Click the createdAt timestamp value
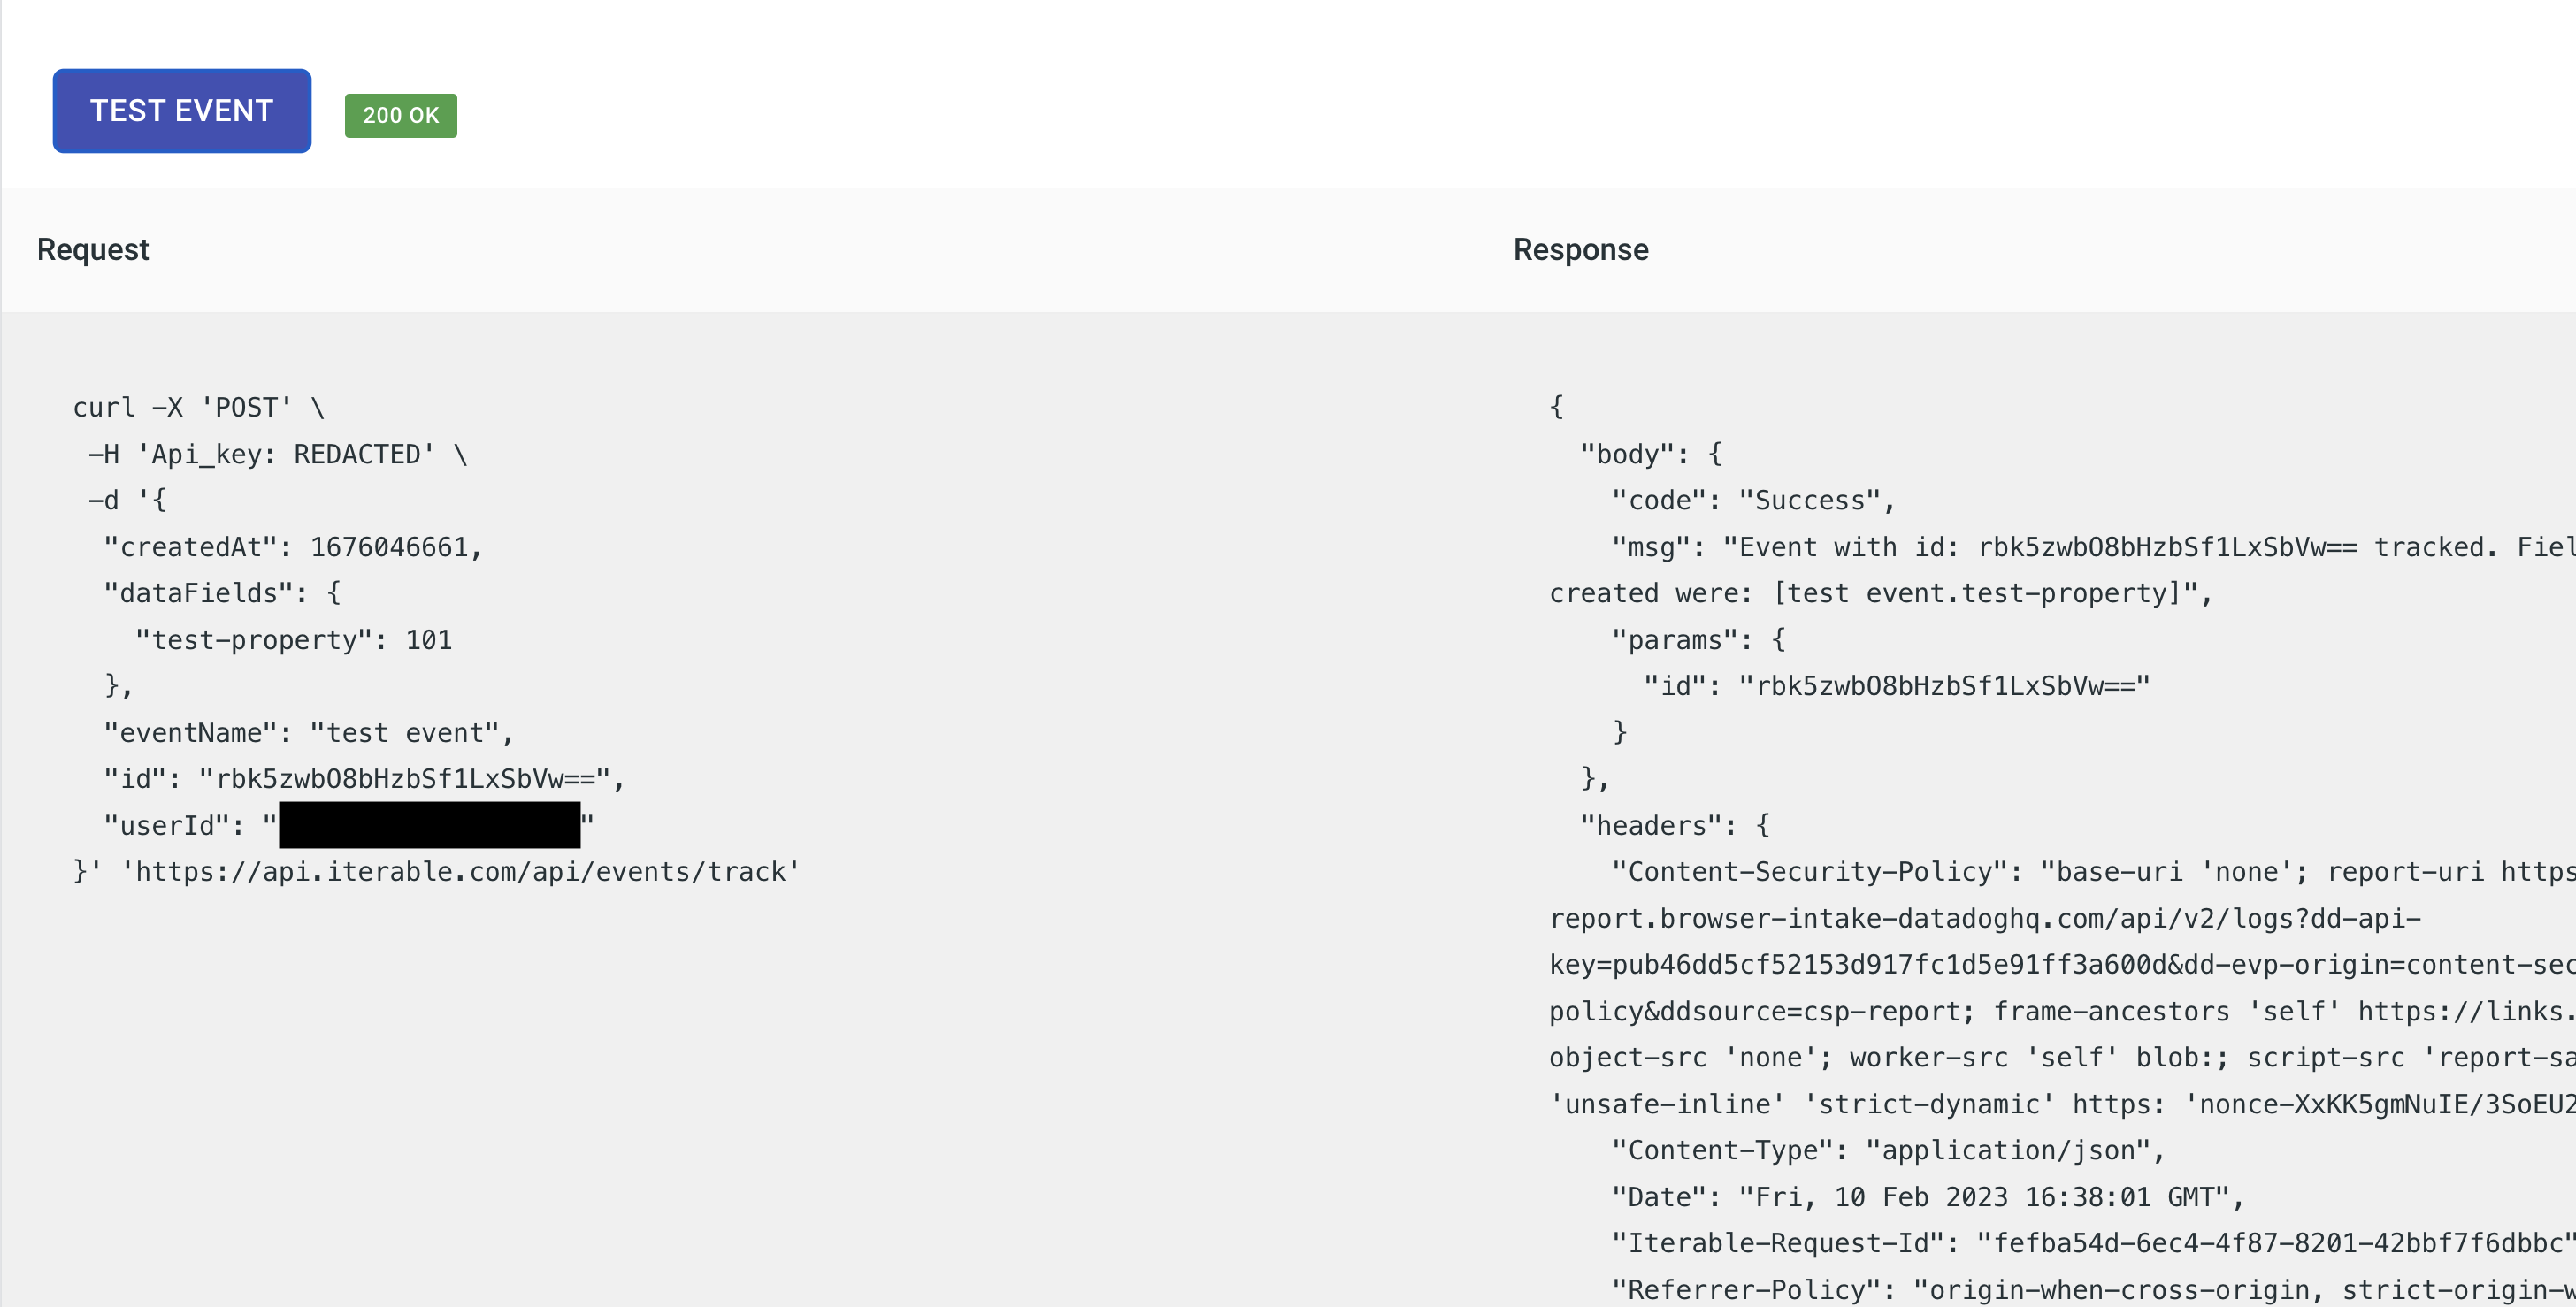This screenshot has width=2576, height=1307. [389, 547]
